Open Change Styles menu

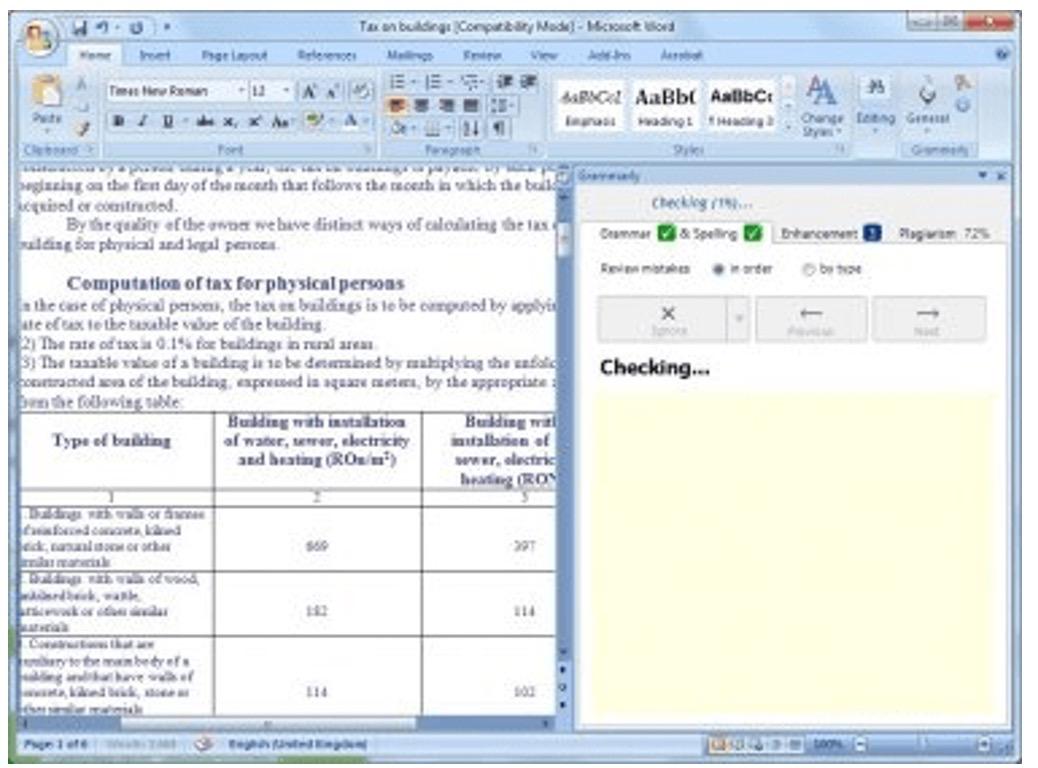coord(822,106)
